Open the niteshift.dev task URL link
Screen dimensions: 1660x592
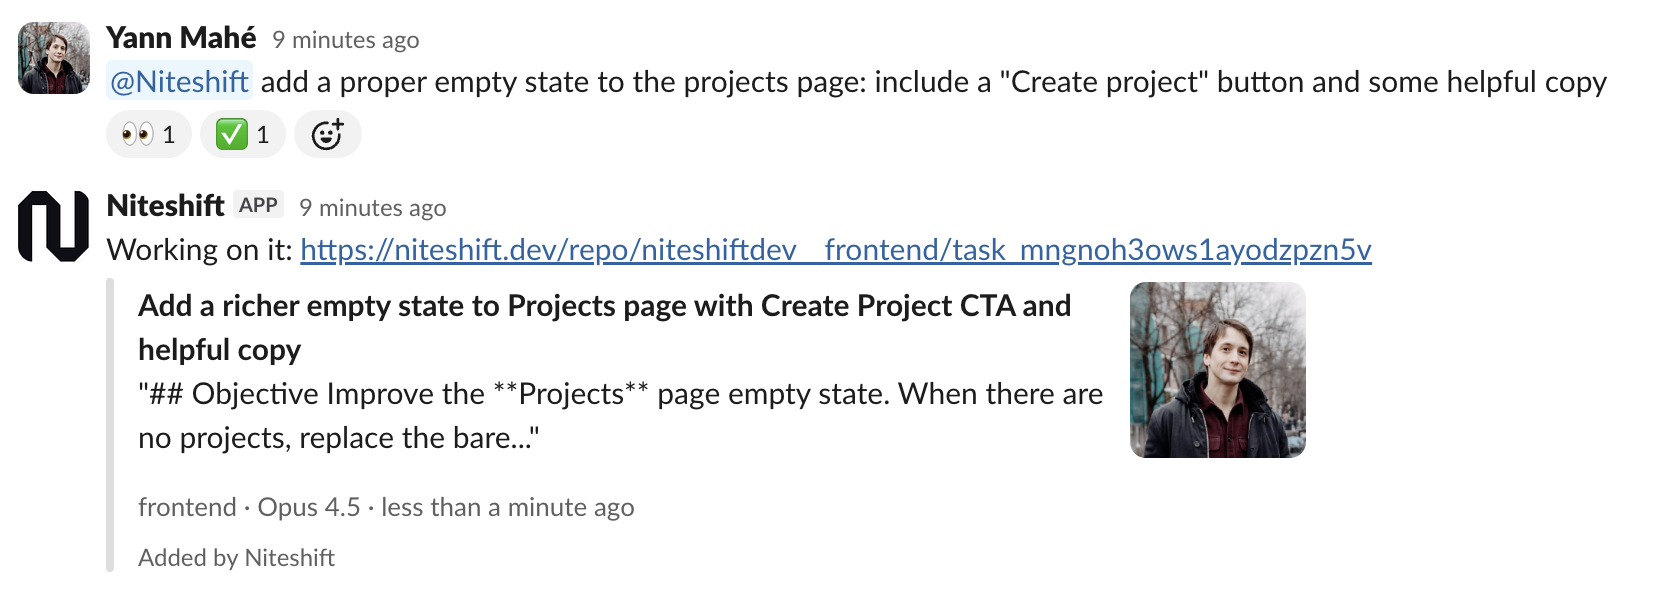[x=835, y=250]
